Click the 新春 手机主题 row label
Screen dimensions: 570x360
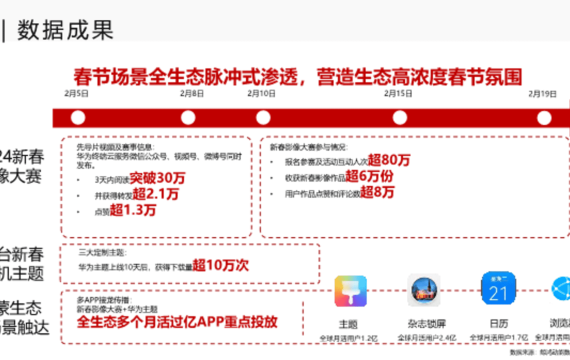22,264
